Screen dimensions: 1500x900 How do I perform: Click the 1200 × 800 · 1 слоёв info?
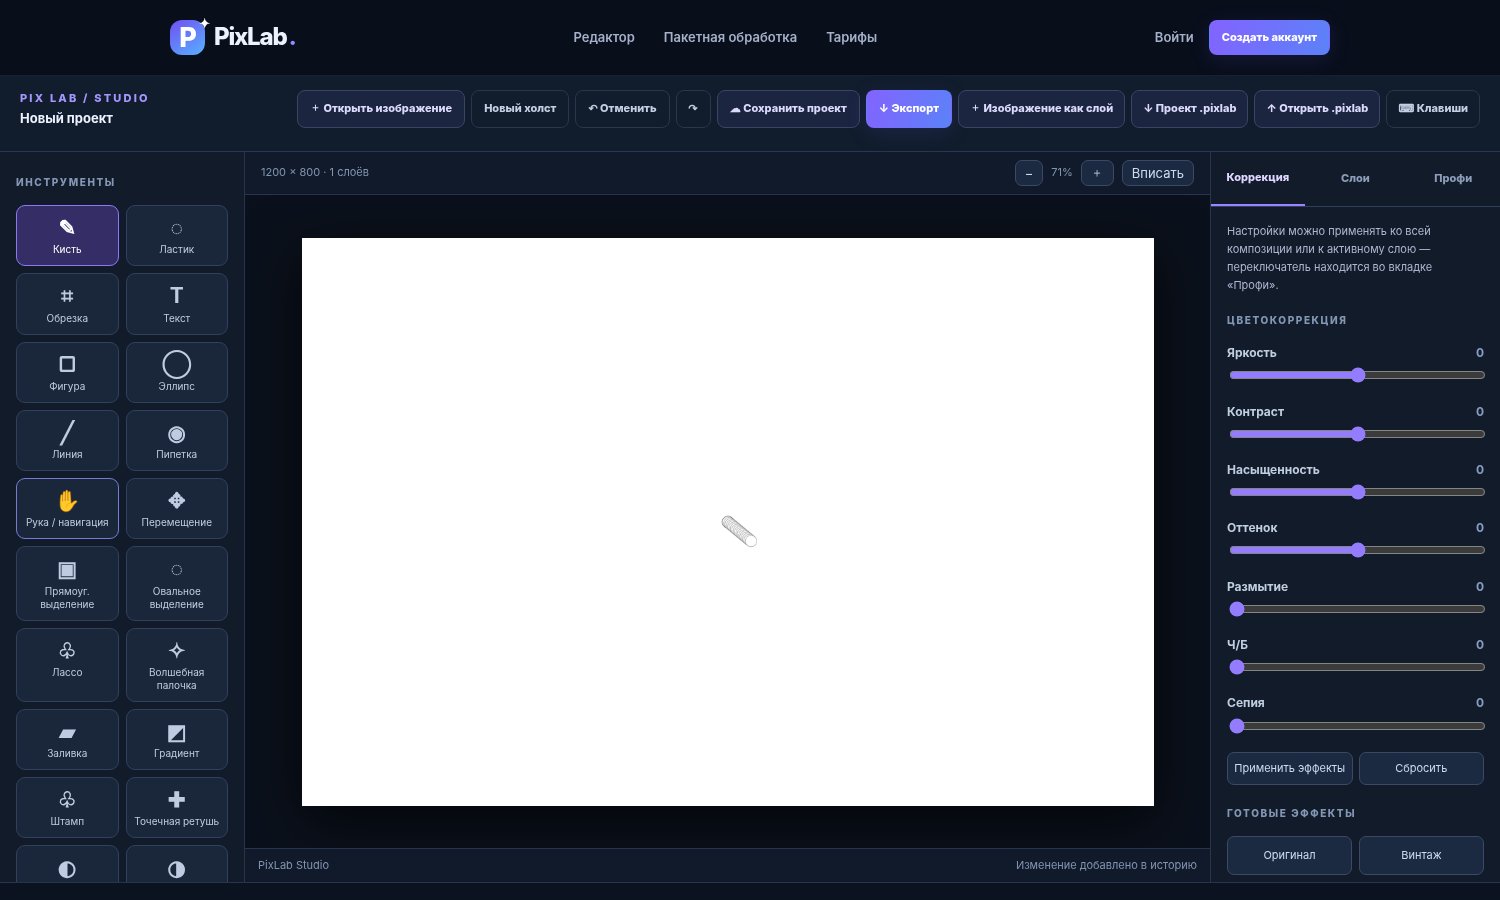click(x=315, y=172)
